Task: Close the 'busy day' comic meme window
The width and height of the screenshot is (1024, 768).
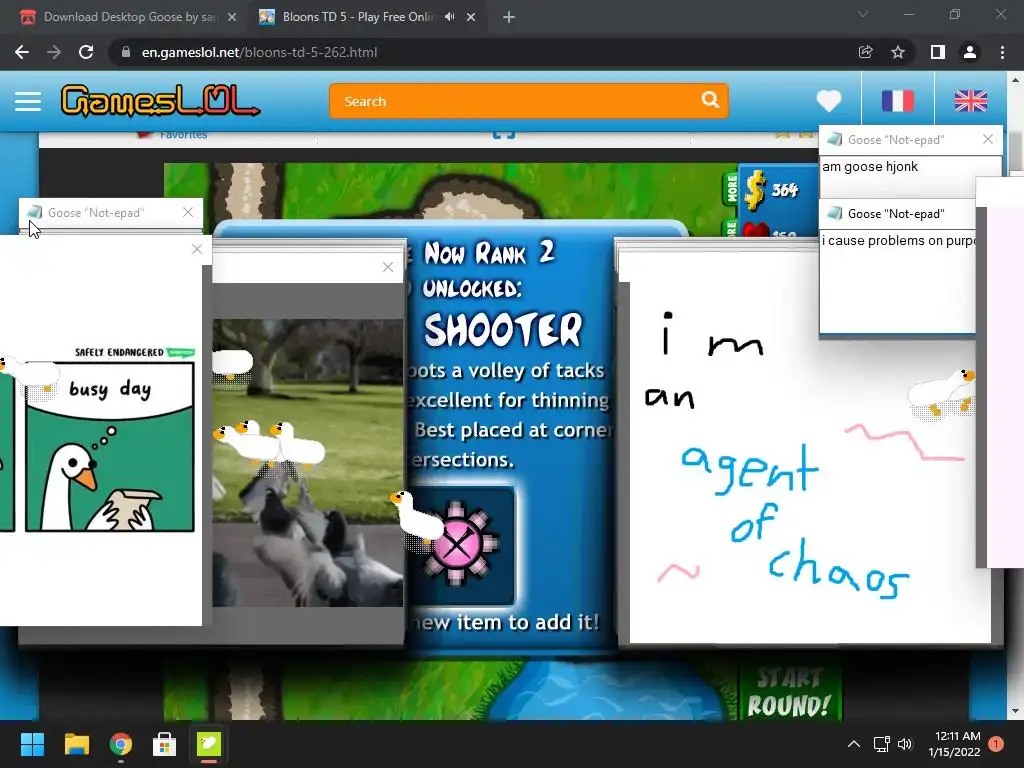Action: pos(197,249)
